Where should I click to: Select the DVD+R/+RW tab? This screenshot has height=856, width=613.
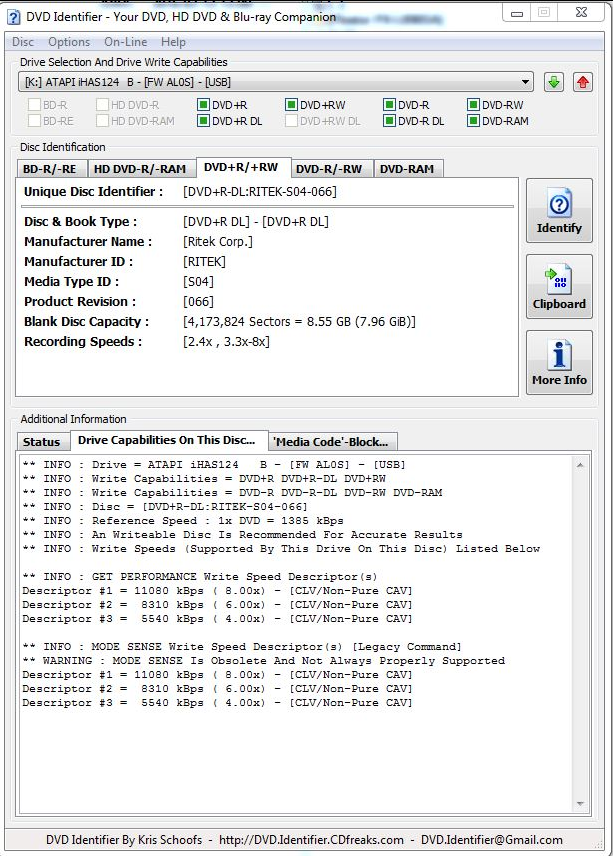pos(242,168)
